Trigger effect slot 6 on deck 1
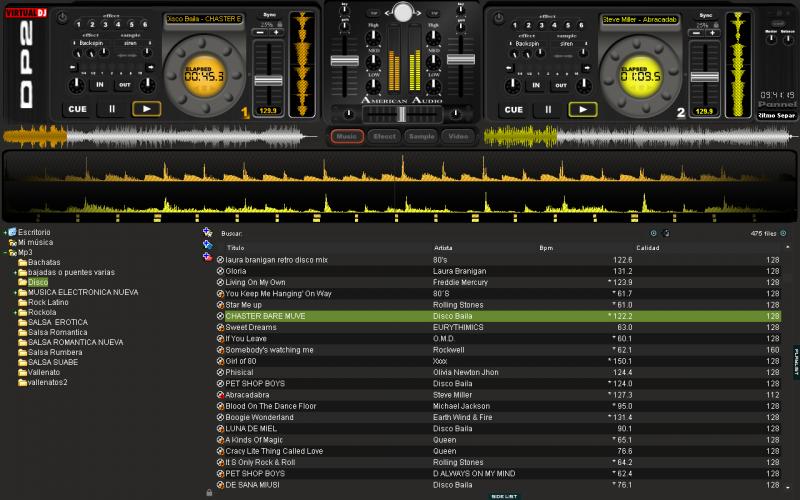 pos(145,24)
